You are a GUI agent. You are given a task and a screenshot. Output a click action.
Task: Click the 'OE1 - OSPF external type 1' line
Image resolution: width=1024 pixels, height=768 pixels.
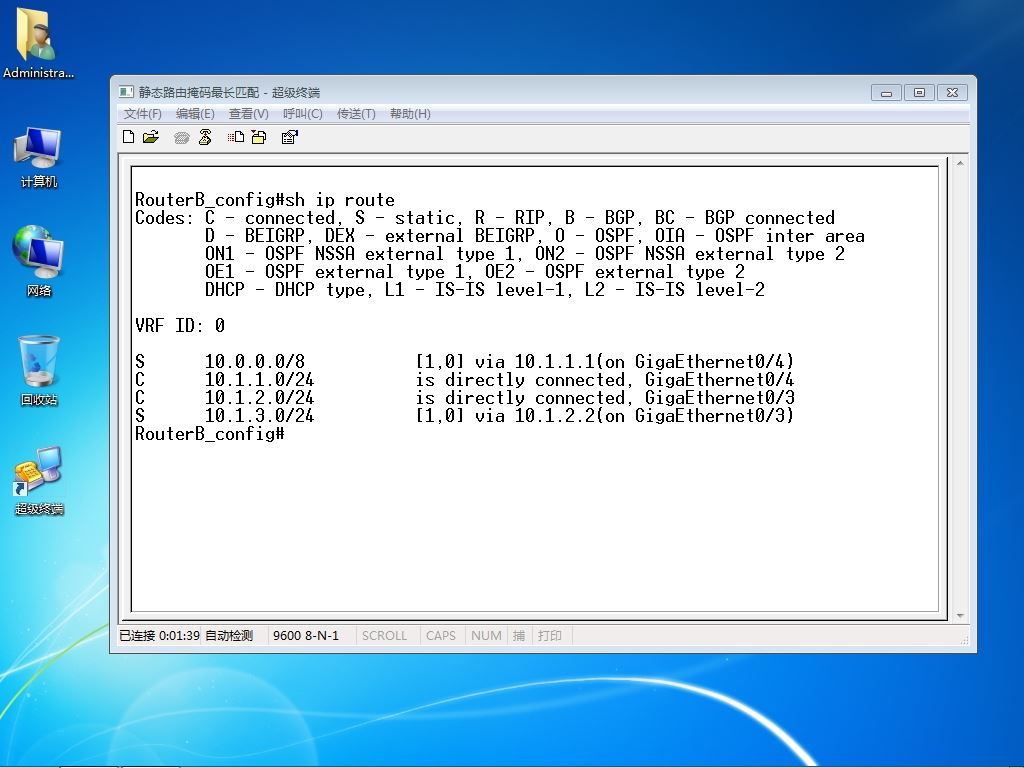[x=475, y=272]
